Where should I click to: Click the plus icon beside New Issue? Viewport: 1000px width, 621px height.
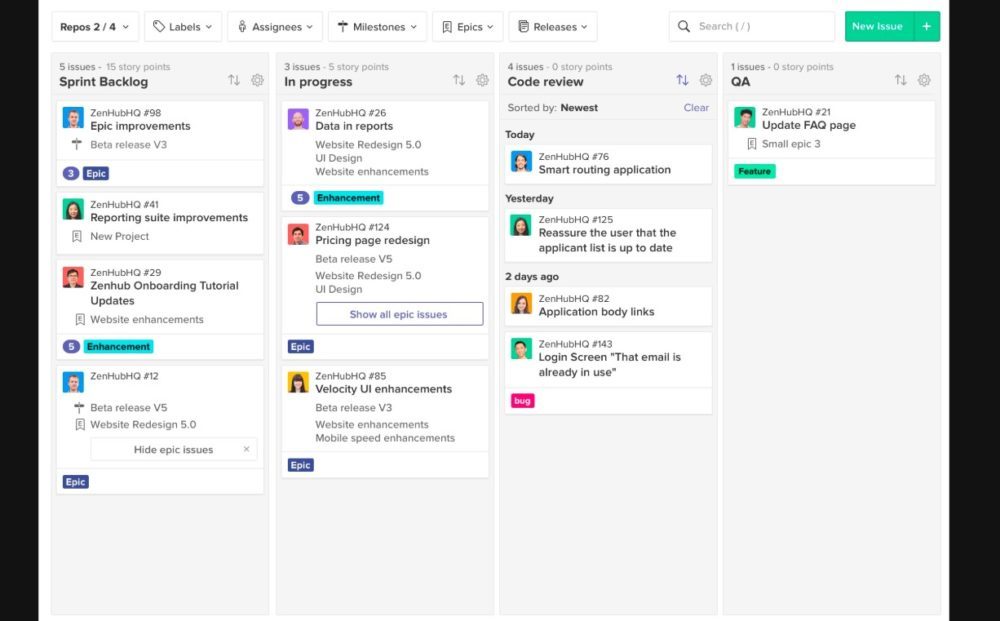(x=927, y=27)
